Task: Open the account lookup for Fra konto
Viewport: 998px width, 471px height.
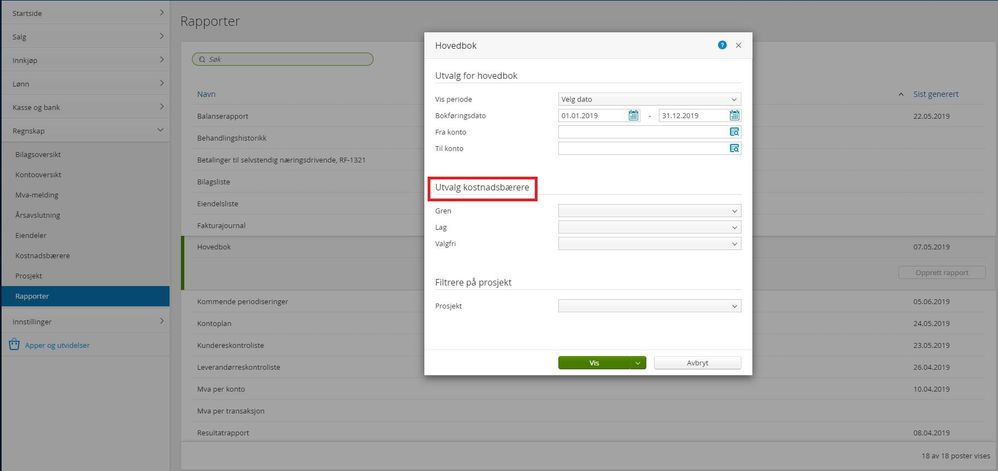Action: (734, 132)
